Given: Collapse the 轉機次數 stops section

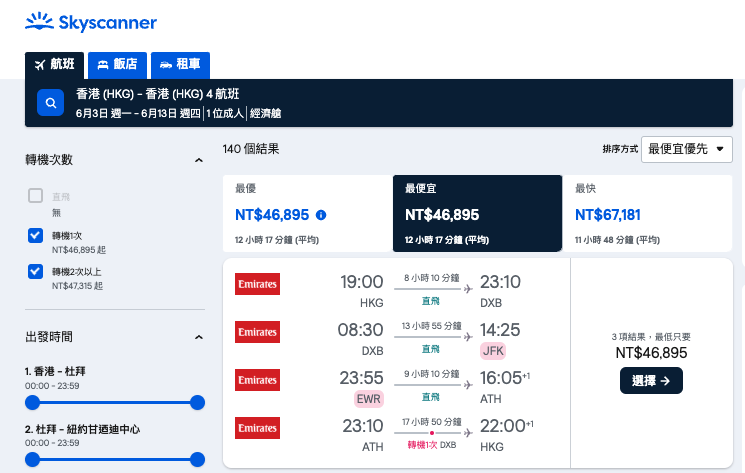Looking at the screenshot, I should [x=199, y=160].
